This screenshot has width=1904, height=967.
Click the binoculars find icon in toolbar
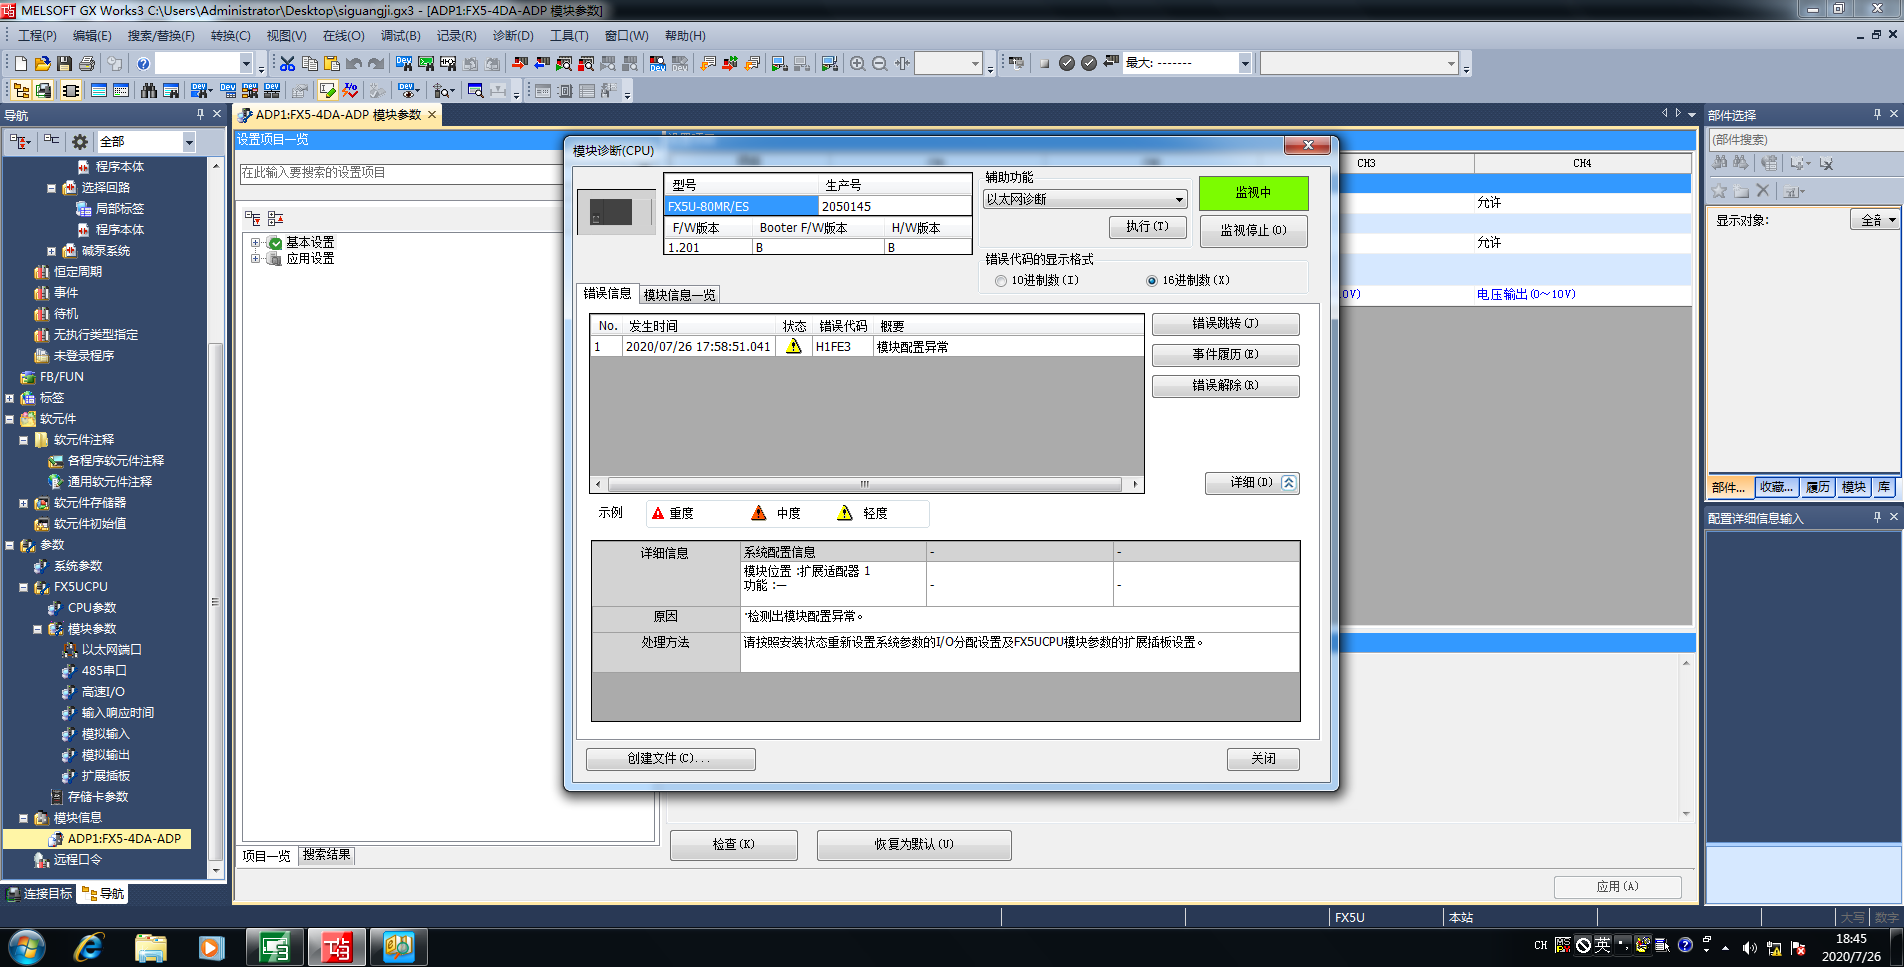click(x=149, y=91)
